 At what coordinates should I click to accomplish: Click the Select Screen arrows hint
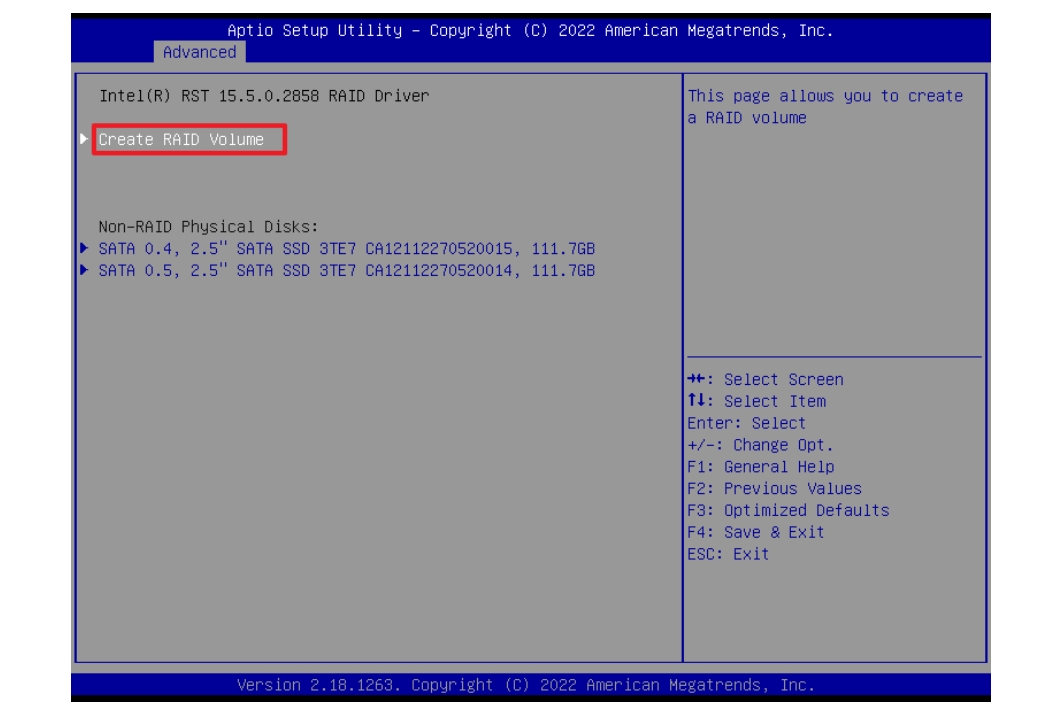[765, 380]
